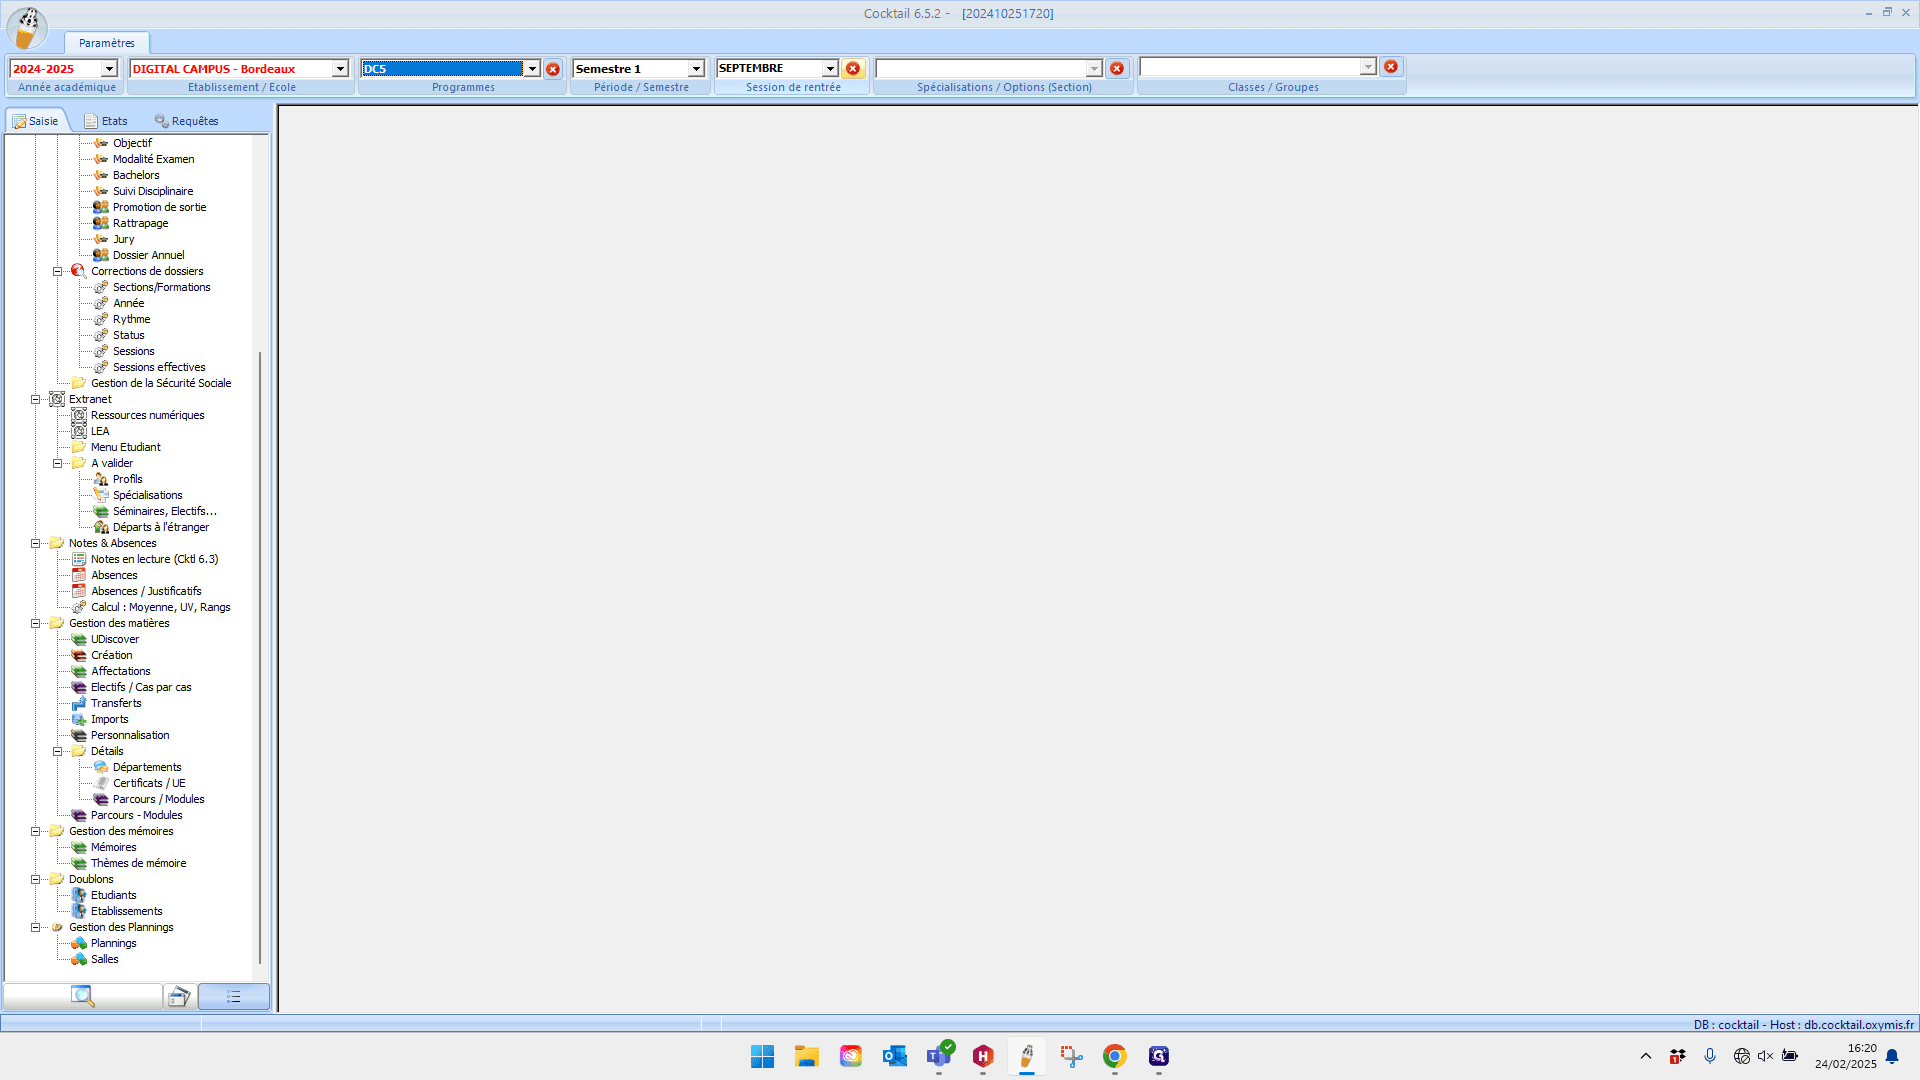Open Sessions effectives tree item
Image resolution: width=1920 pixels, height=1080 pixels.
coord(159,367)
